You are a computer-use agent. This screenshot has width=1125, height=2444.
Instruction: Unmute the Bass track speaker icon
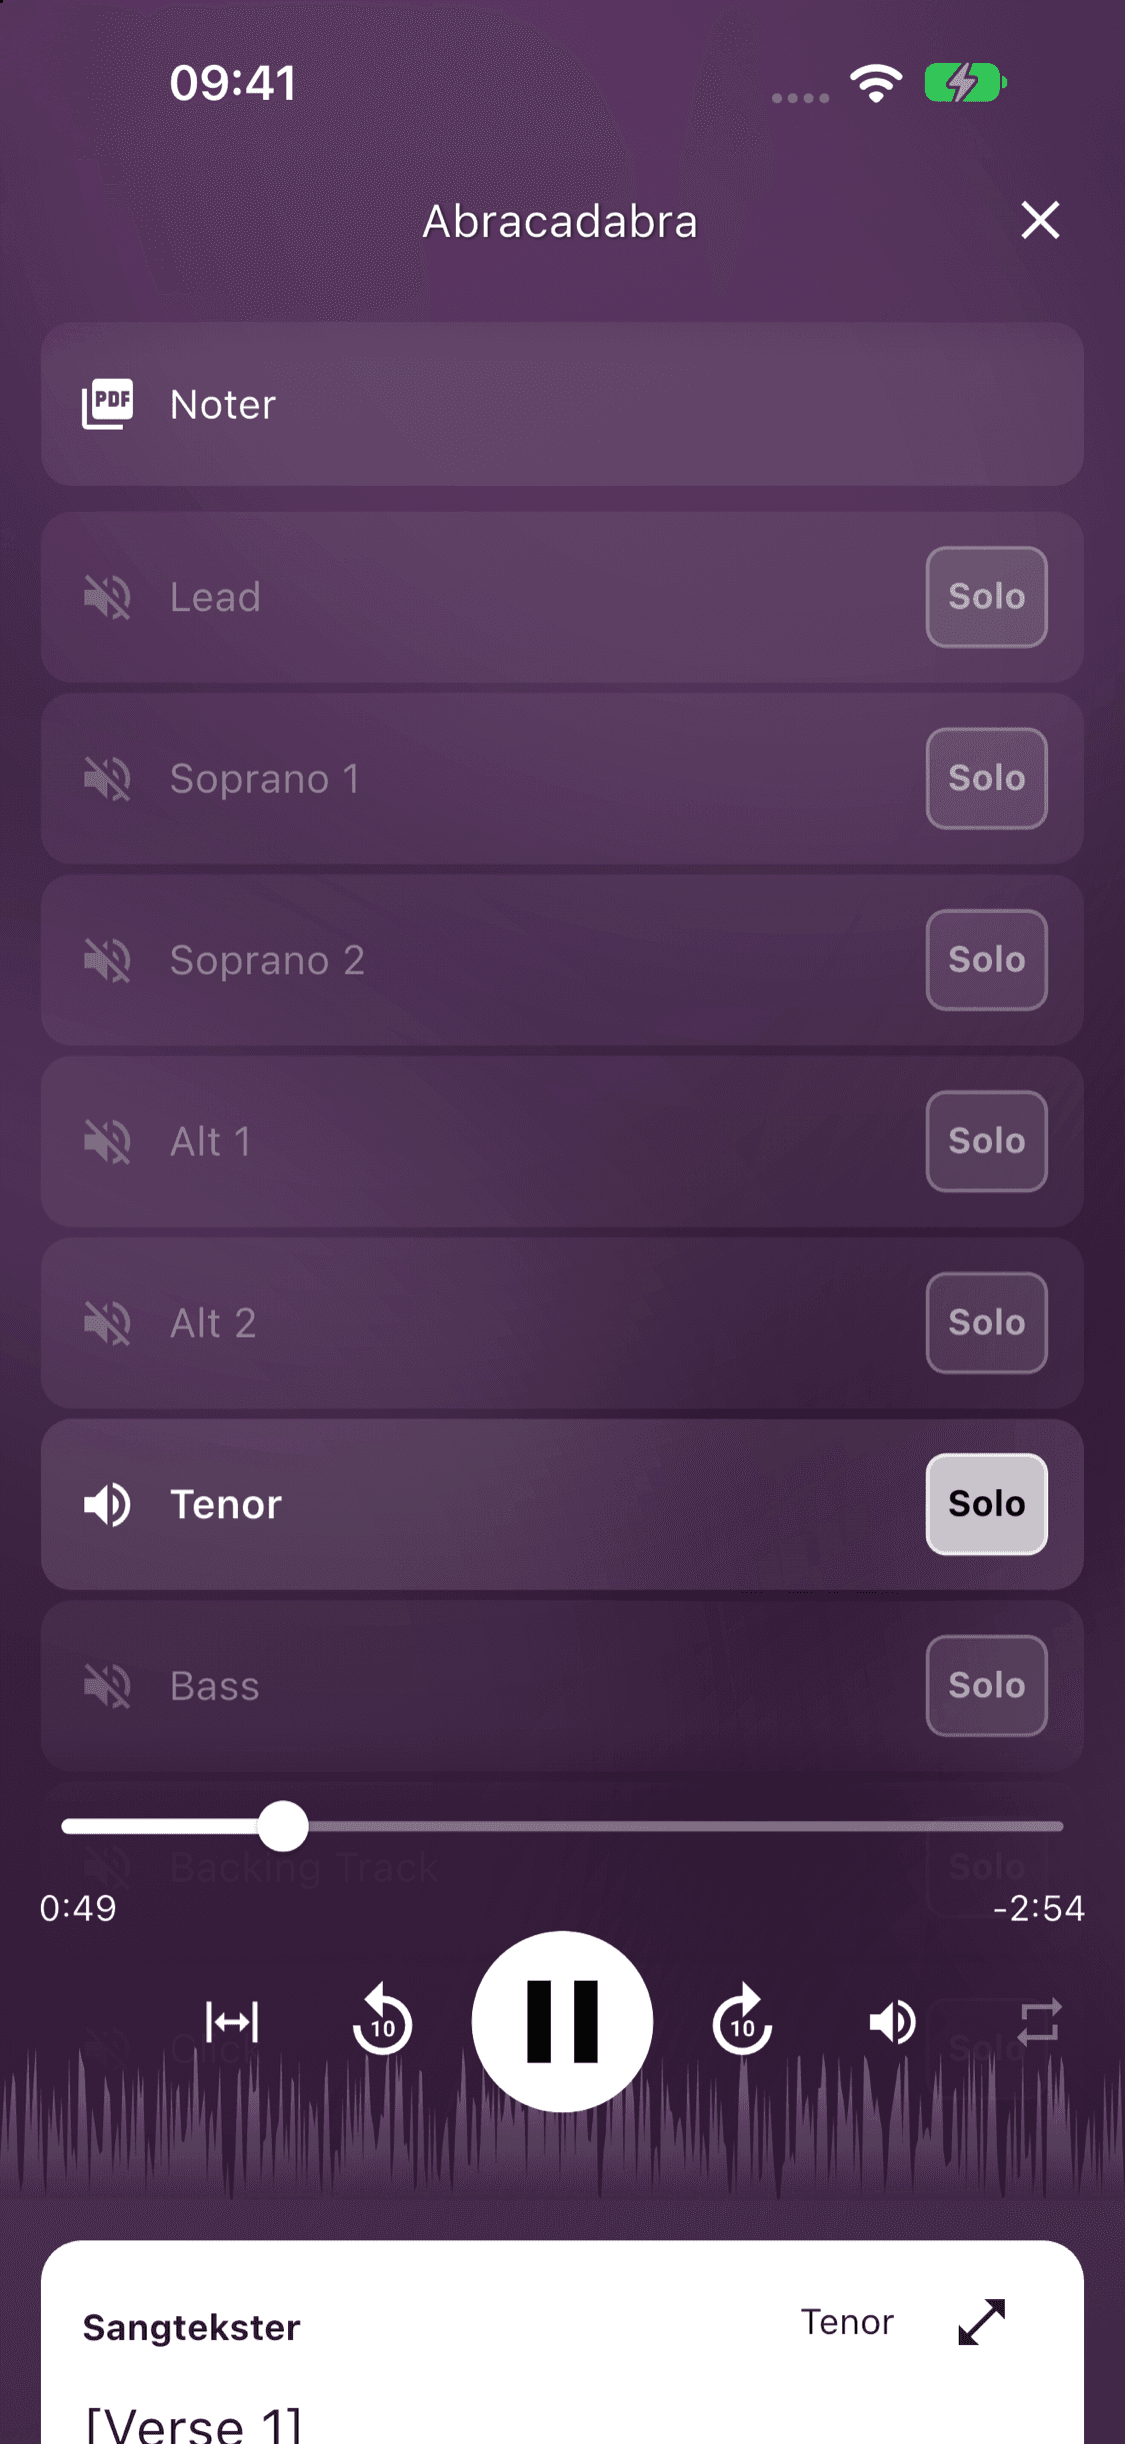tap(107, 1686)
